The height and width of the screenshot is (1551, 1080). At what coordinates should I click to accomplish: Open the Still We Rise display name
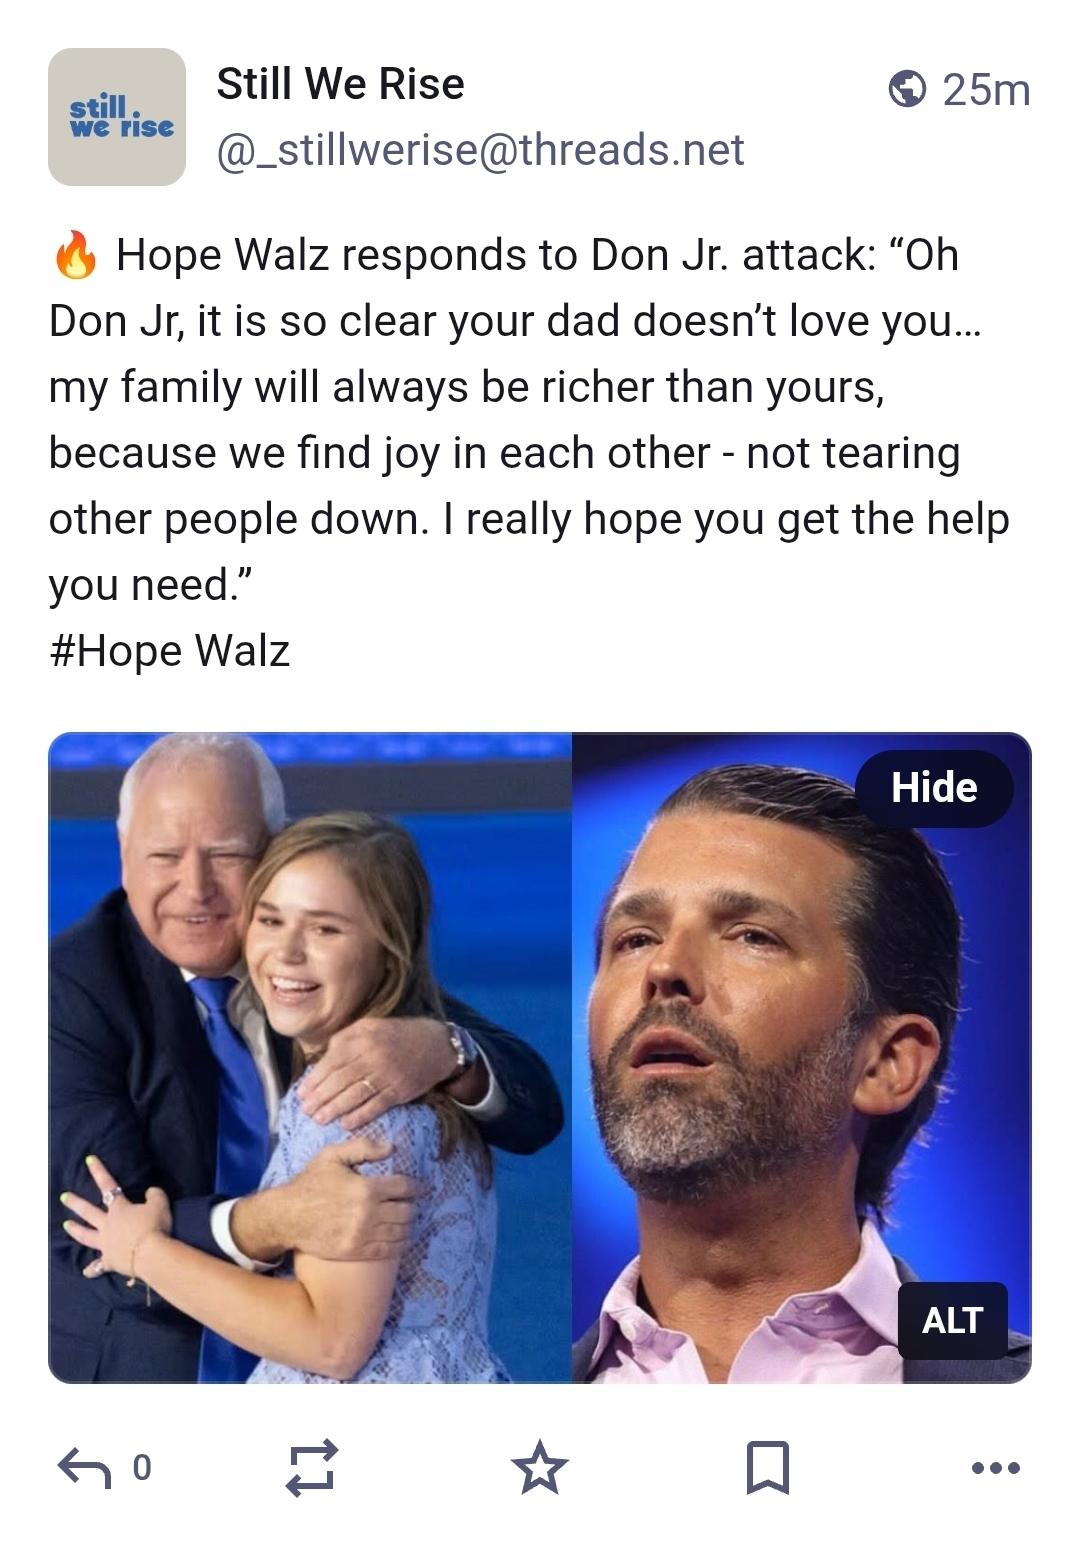(x=340, y=84)
